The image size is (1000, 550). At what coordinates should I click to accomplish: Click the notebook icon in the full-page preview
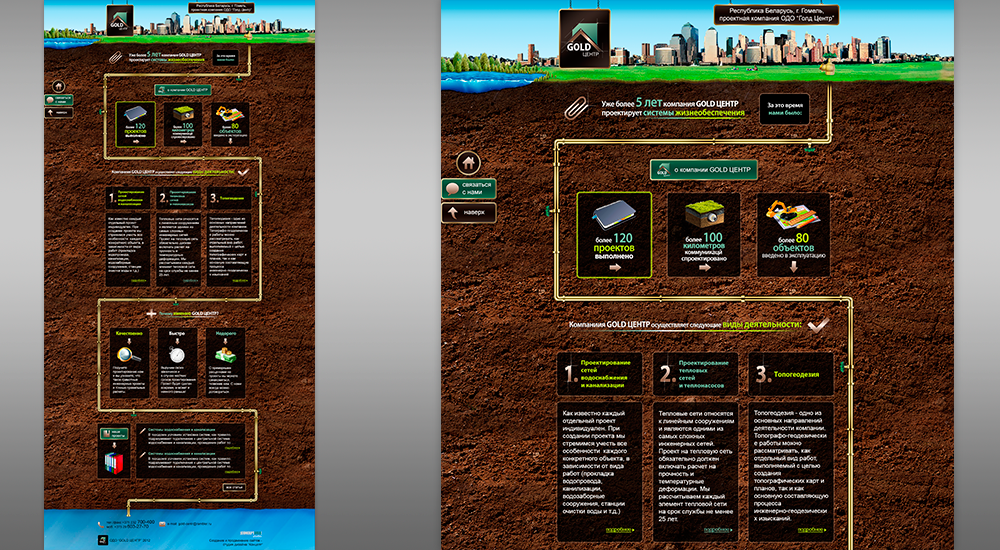135,114
